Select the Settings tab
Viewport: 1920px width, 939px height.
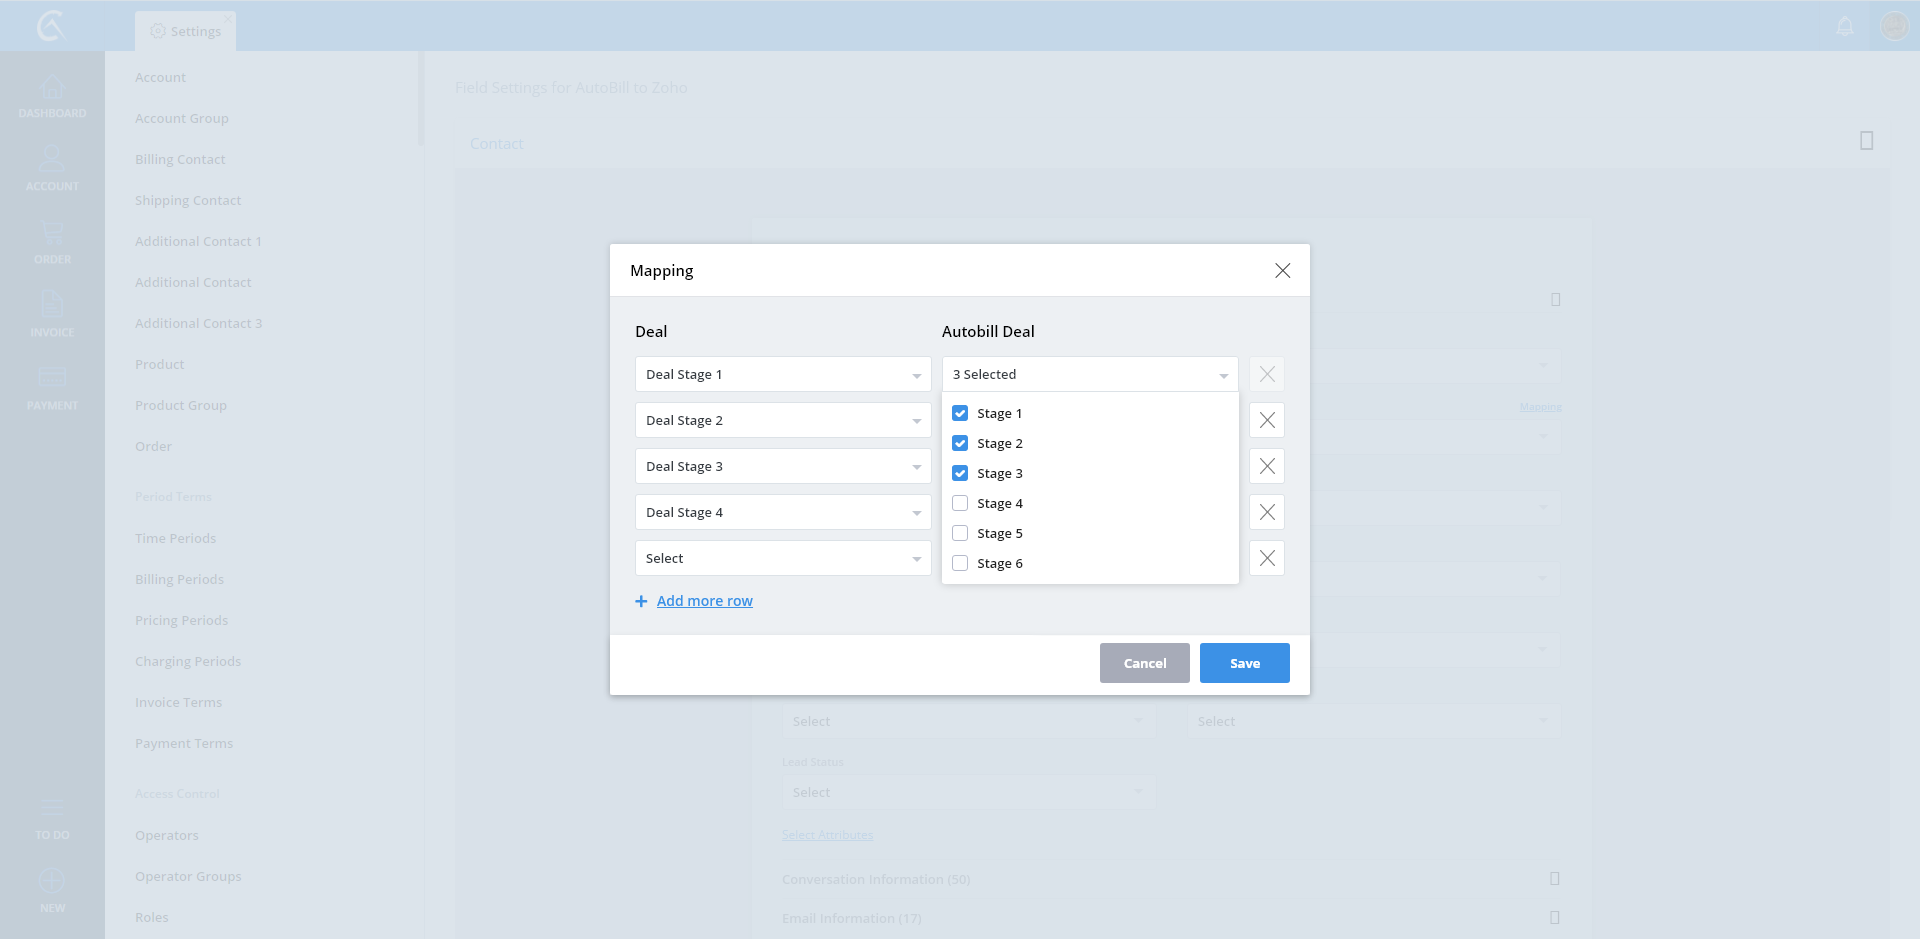pos(186,31)
